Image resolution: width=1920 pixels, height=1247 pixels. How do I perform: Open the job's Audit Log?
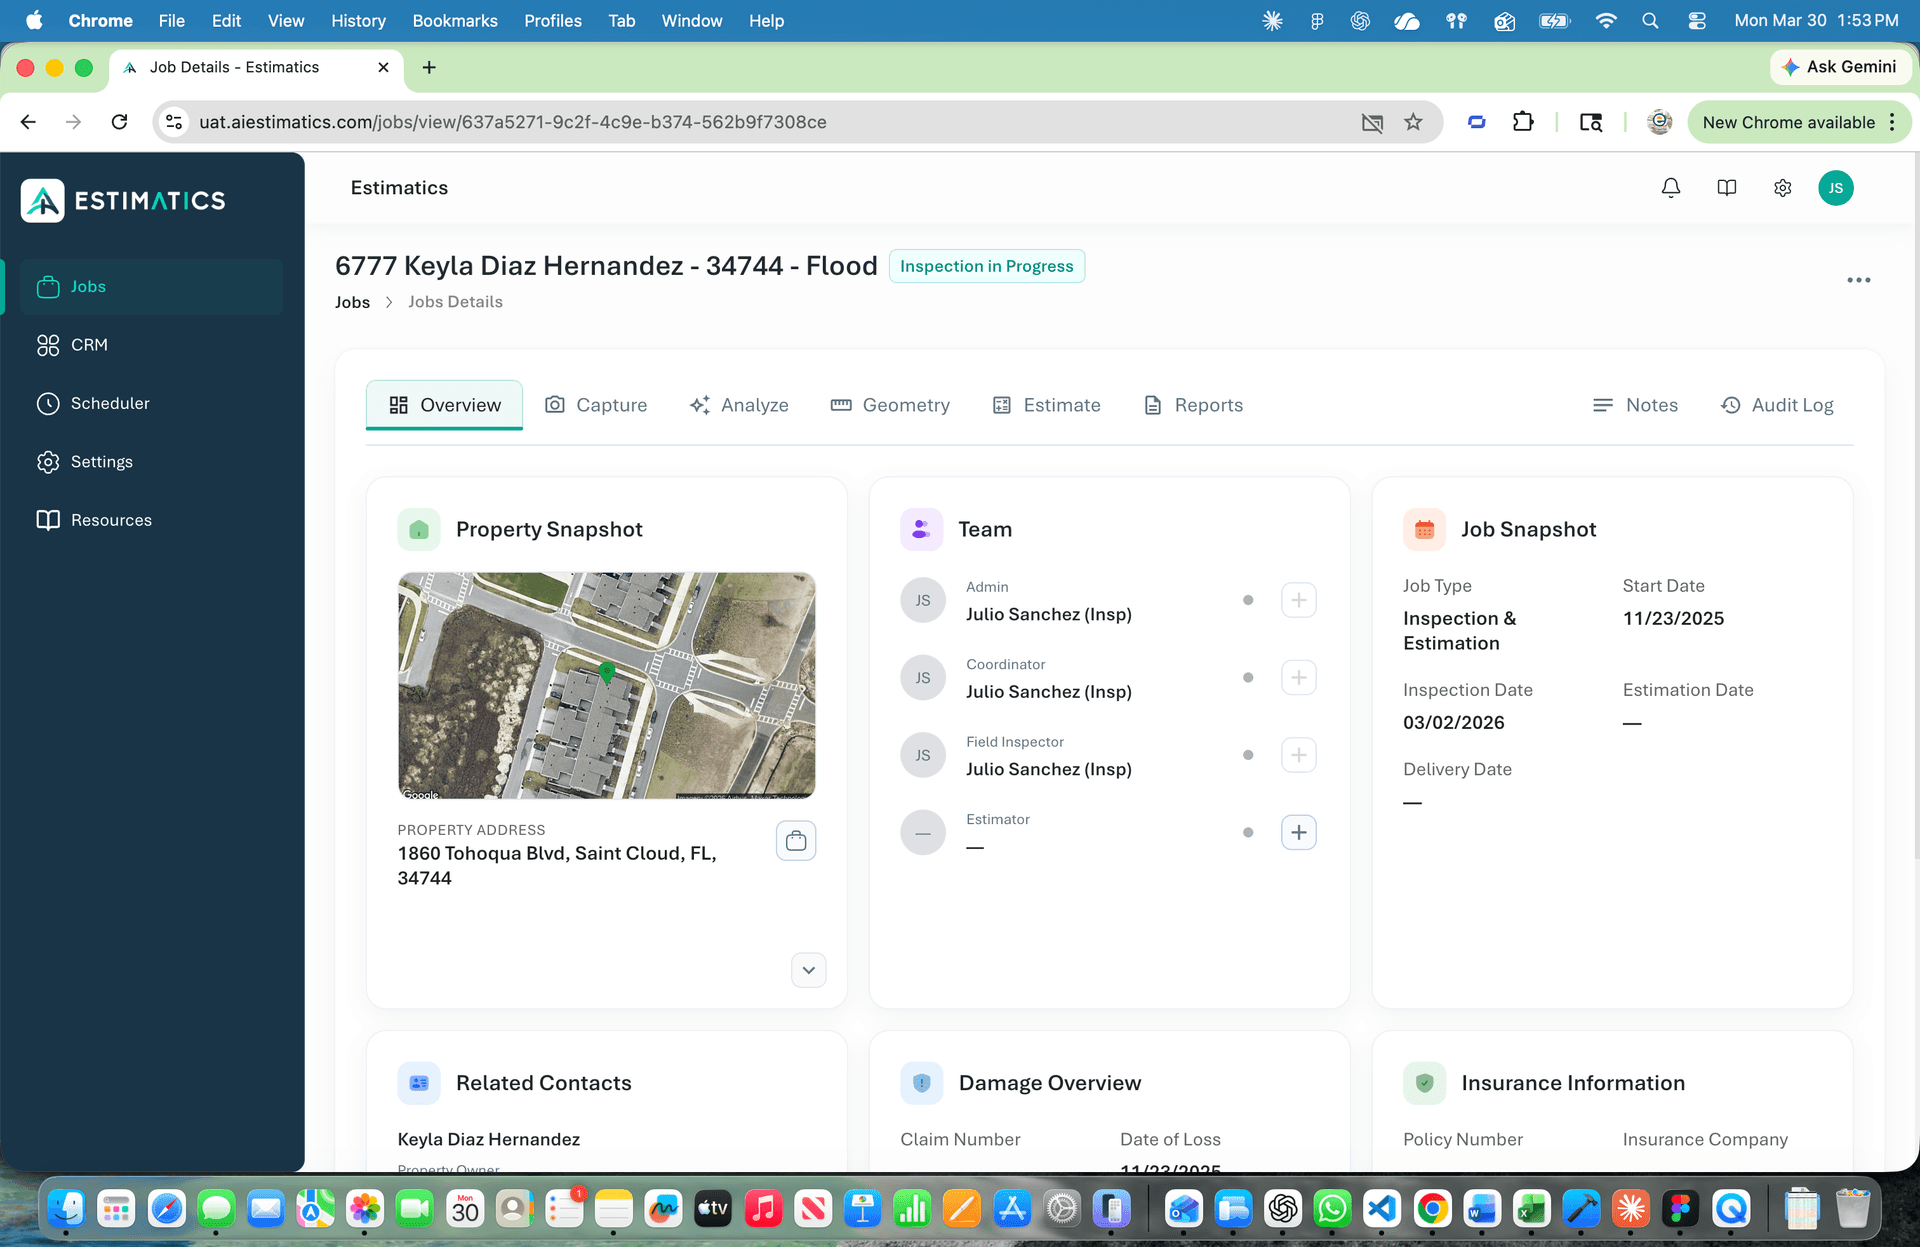point(1777,405)
